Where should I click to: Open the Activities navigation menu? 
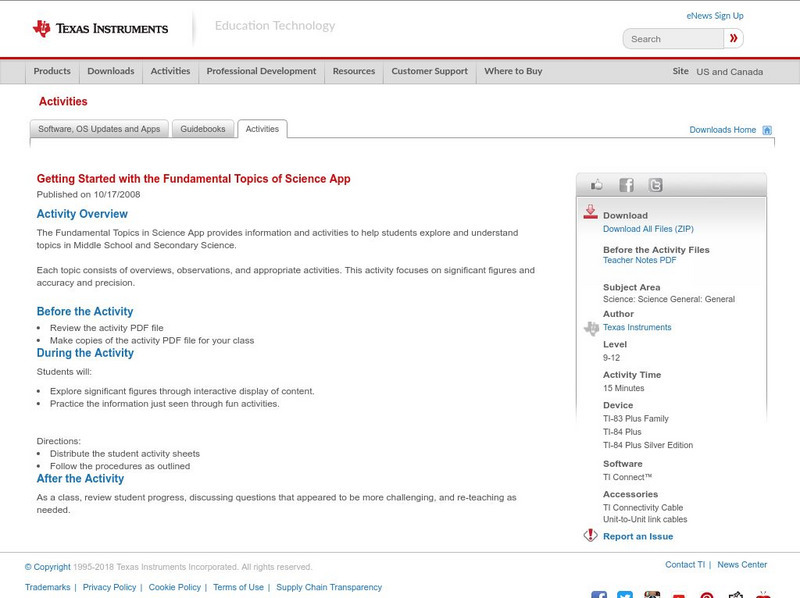[170, 71]
